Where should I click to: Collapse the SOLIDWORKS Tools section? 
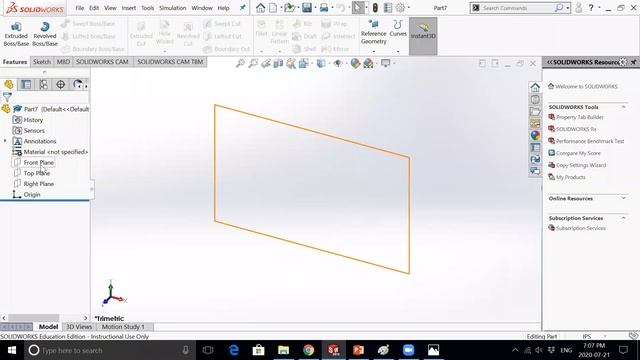click(623, 107)
